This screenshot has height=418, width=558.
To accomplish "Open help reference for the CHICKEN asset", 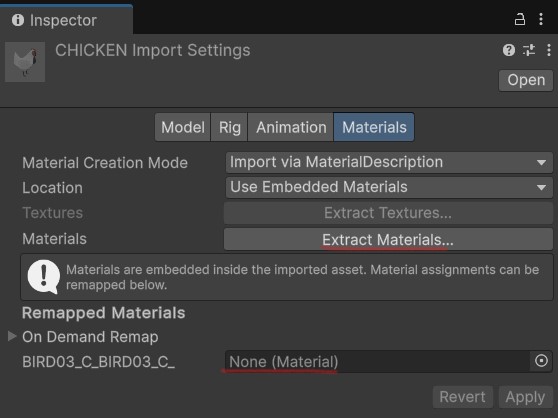I will point(509,50).
